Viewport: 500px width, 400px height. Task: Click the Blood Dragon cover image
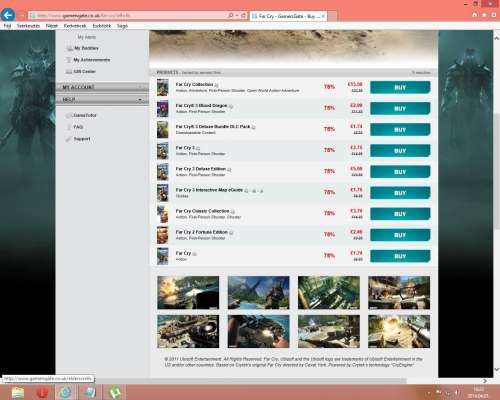(x=163, y=108)
